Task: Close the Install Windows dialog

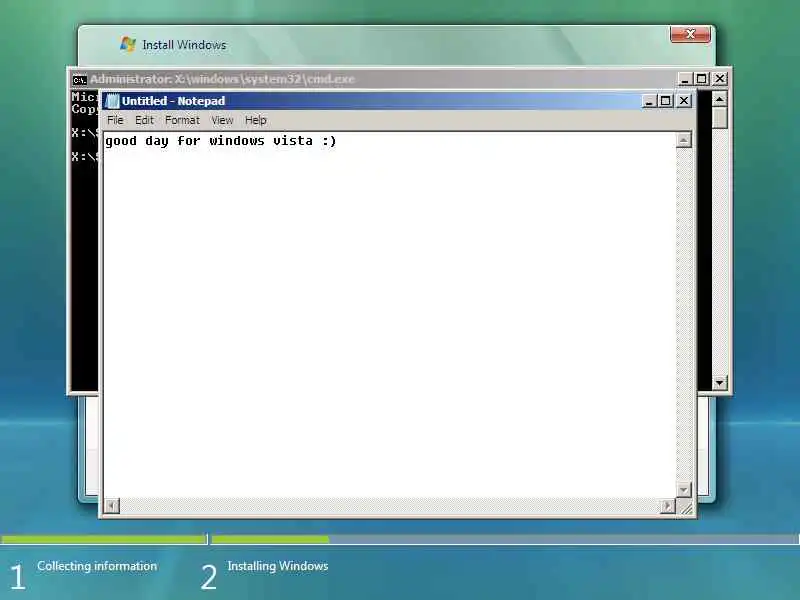Action: 690,34
